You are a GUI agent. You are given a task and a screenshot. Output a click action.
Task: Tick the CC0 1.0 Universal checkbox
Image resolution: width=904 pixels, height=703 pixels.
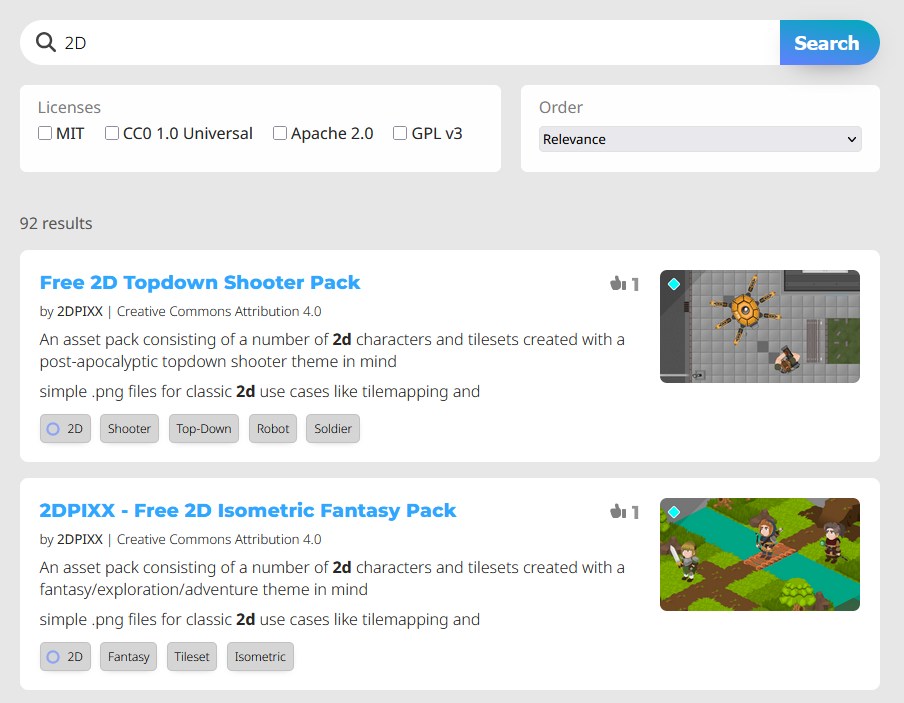[112, 133]
